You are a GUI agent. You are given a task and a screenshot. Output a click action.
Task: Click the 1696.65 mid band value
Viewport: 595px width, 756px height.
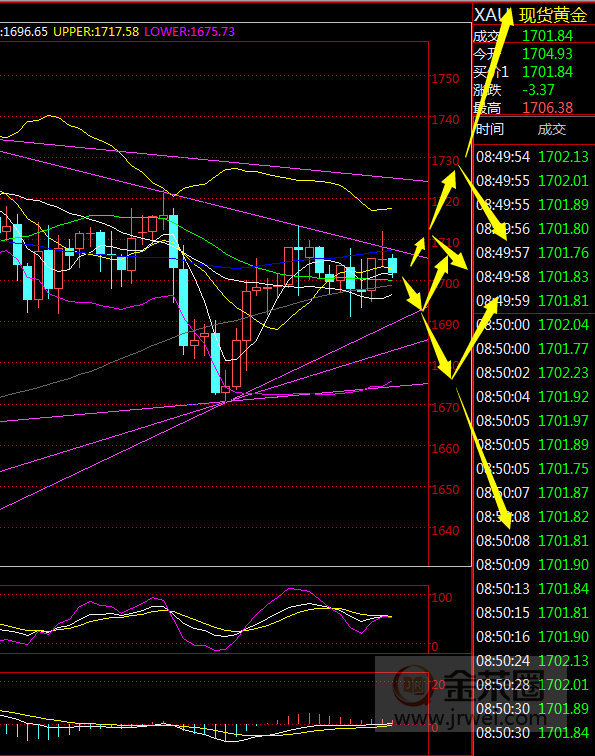[26, 32]
